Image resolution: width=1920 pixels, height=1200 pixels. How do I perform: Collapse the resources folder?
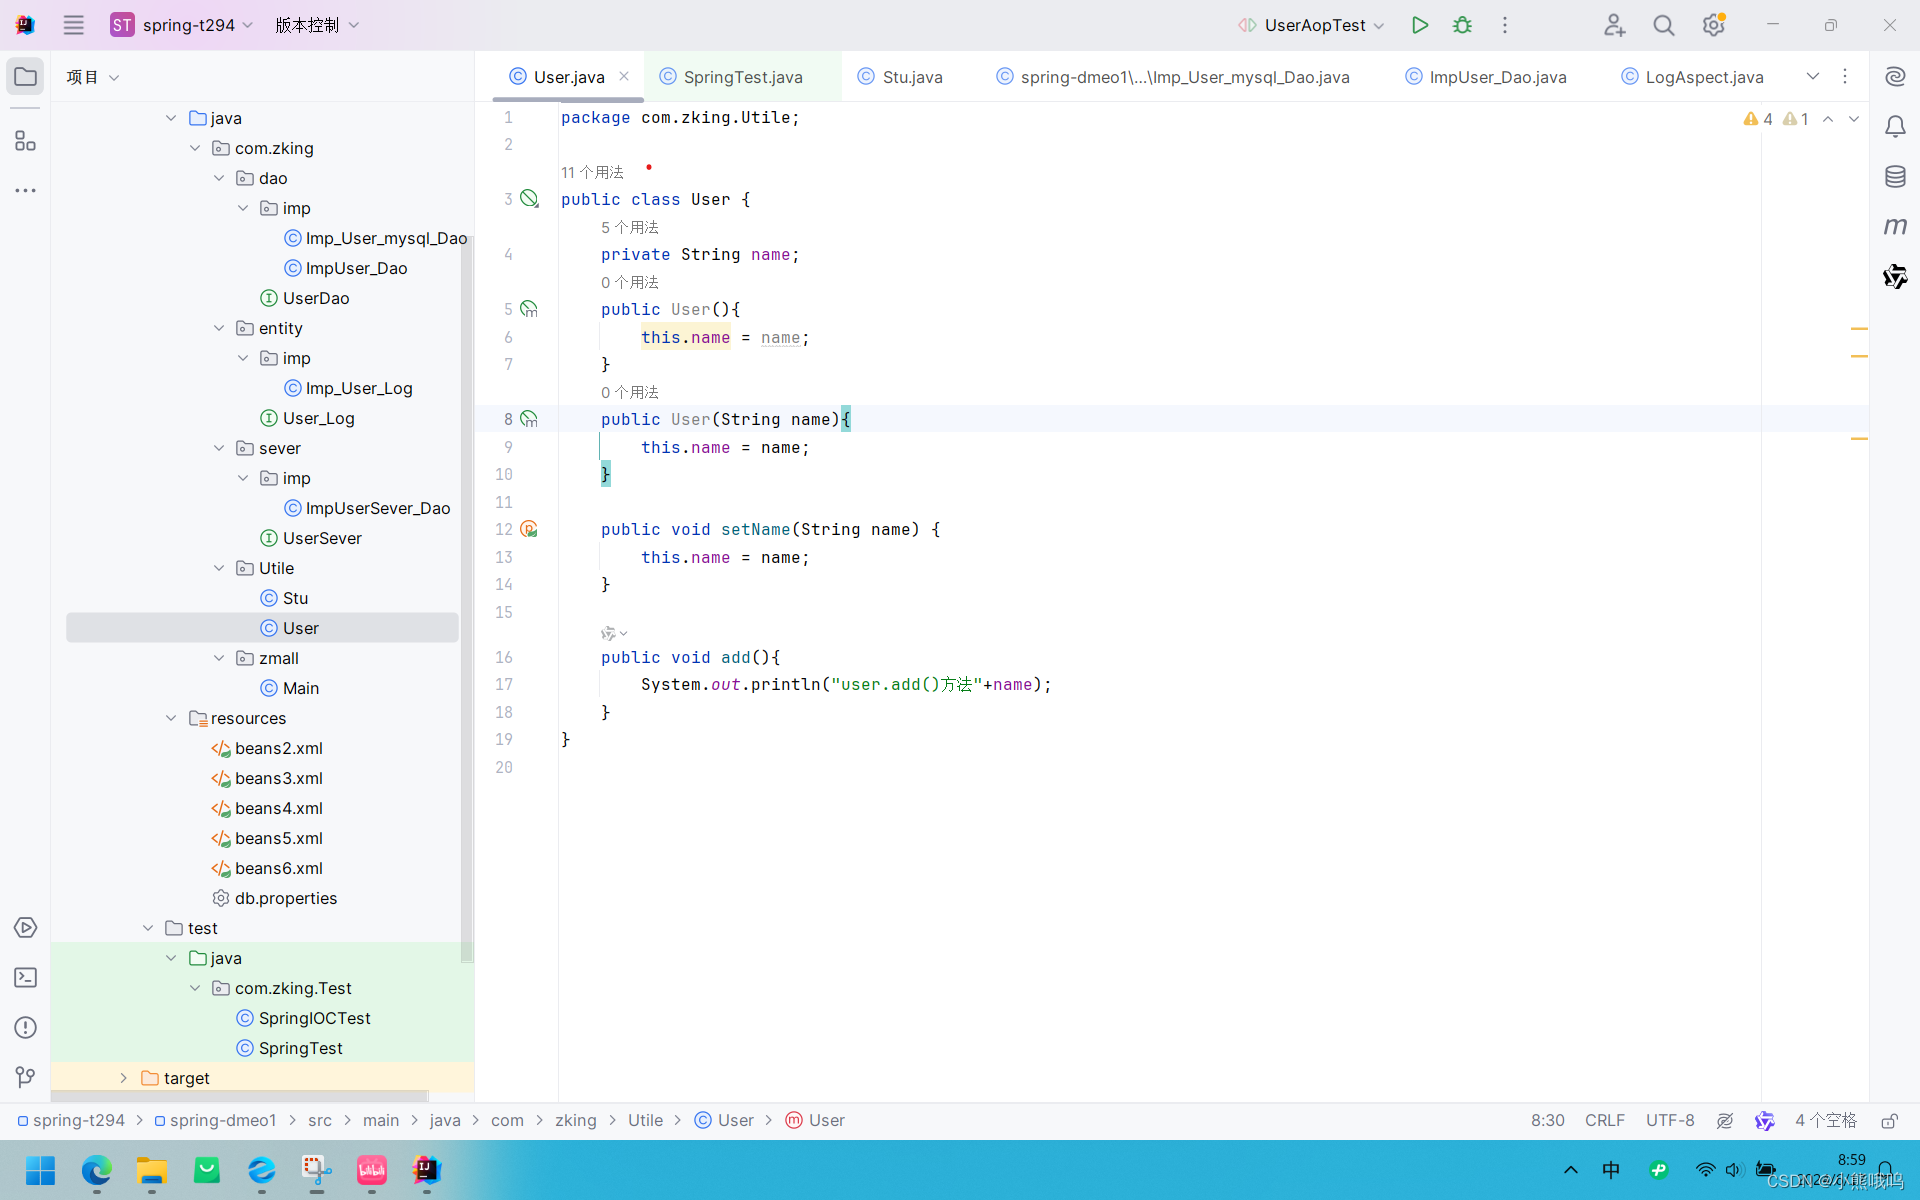click(x=171, y=718)
